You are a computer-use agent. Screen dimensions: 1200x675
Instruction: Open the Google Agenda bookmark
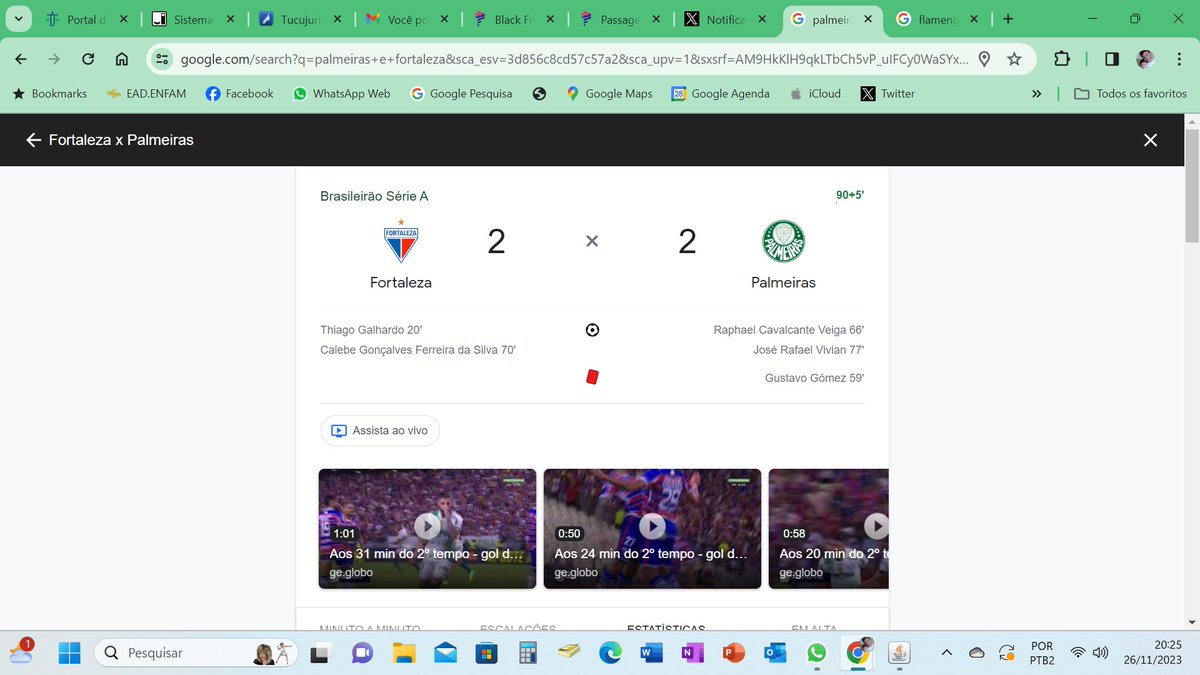coord(720,94)
